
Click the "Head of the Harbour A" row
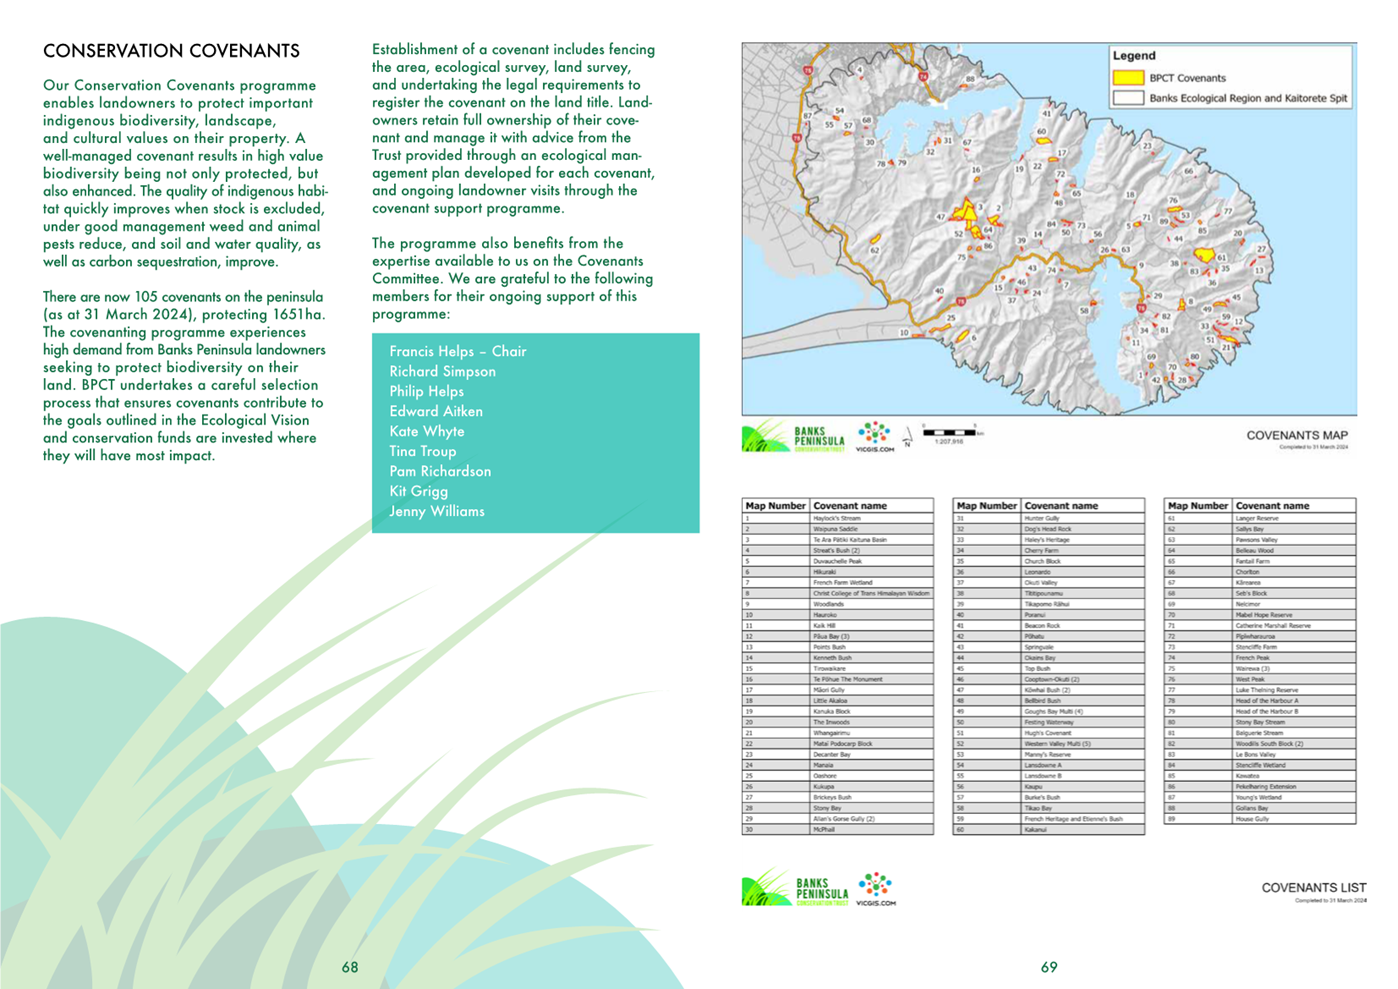coord(1260,700)
